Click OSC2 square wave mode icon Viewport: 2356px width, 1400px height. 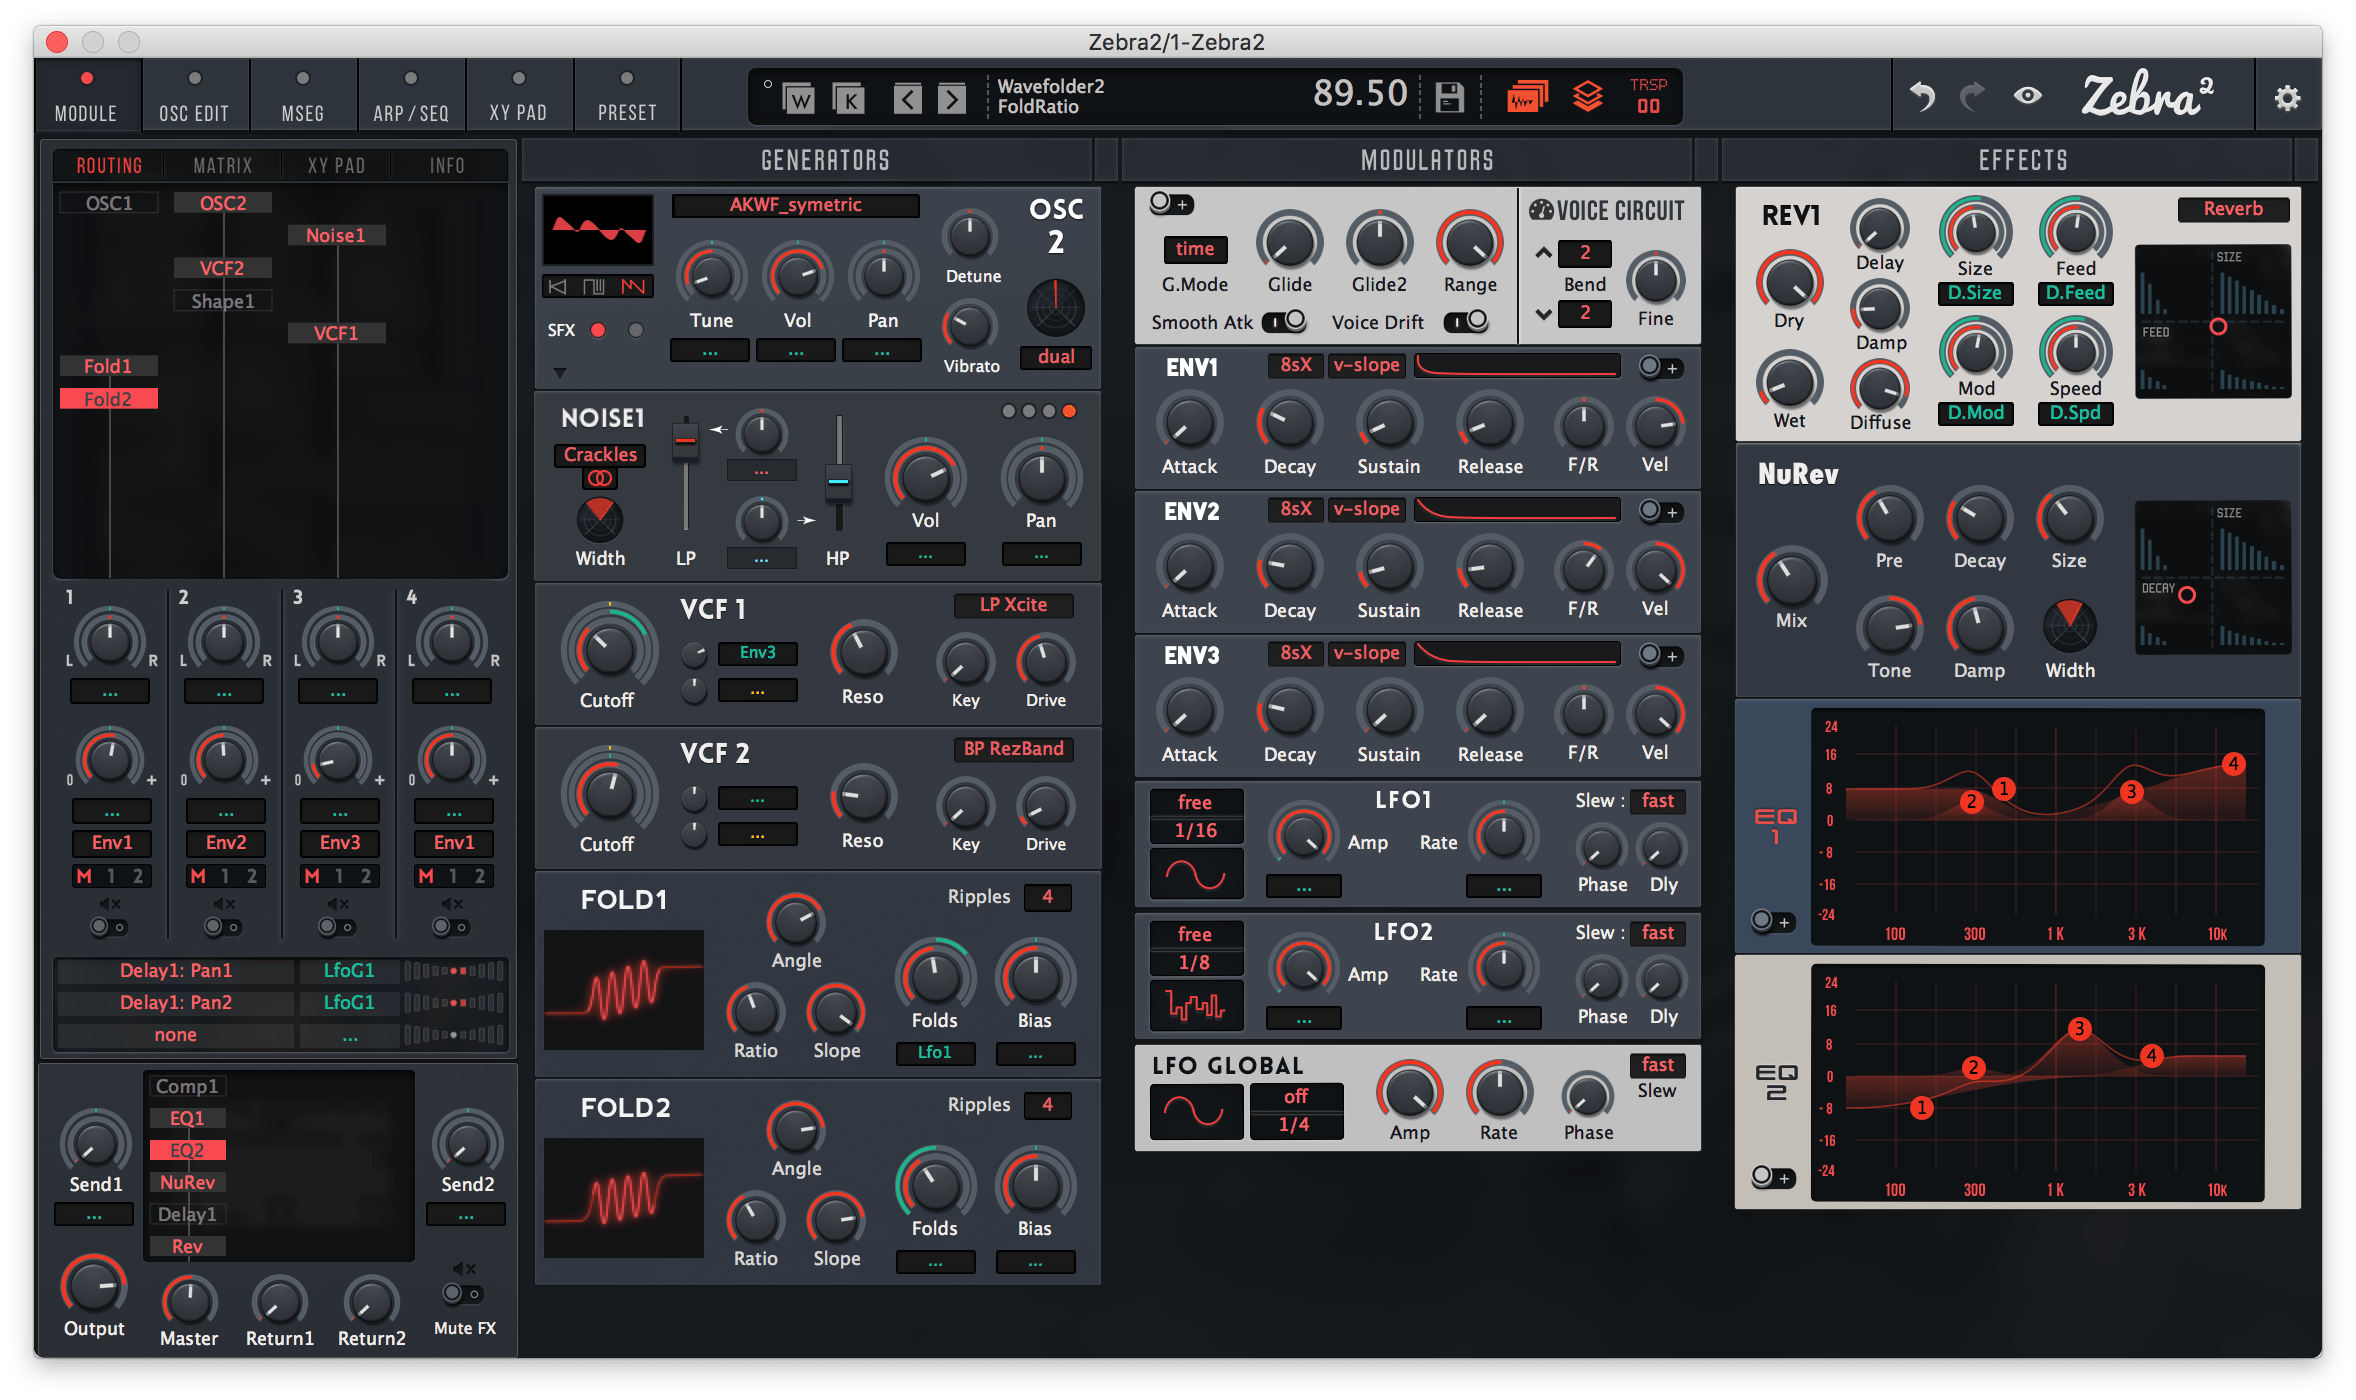594,287
